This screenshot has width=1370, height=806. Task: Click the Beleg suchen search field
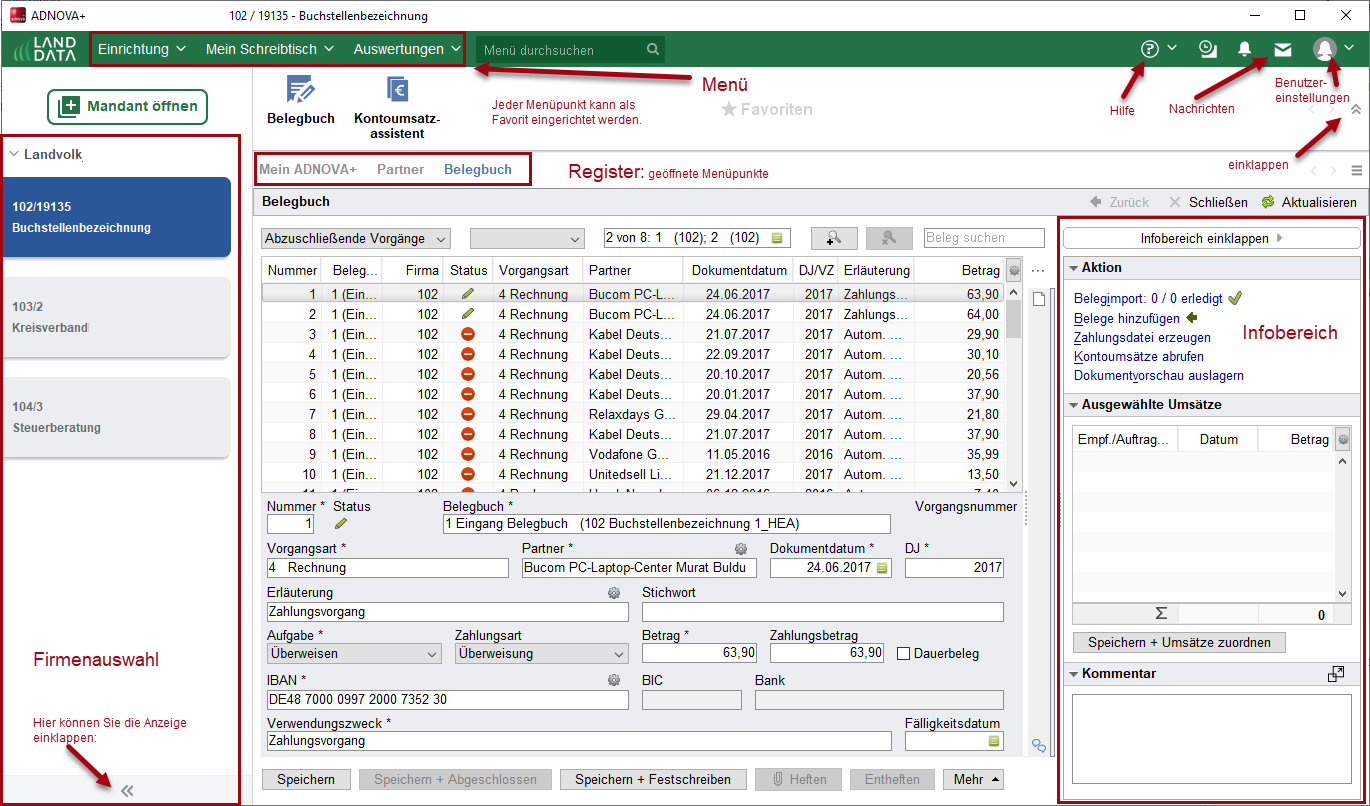coord(984,238)
